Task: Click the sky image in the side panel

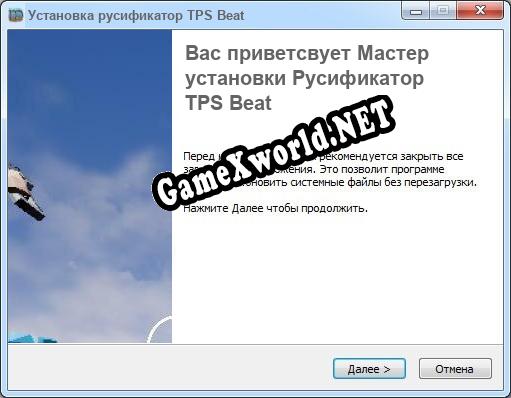Action: [90, 186]
